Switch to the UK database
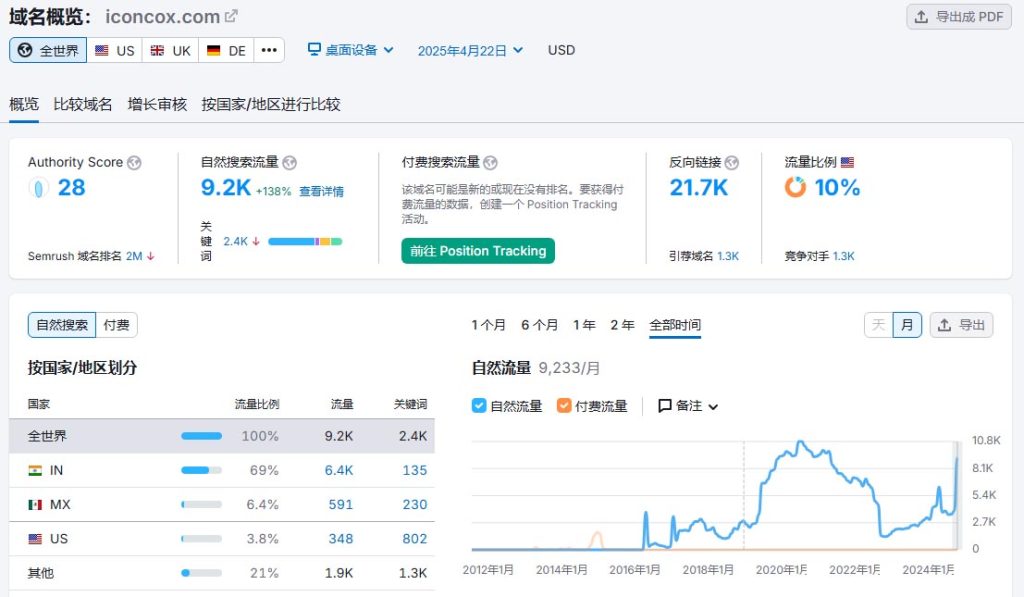The image size is (1024, 597). [170, 50]
